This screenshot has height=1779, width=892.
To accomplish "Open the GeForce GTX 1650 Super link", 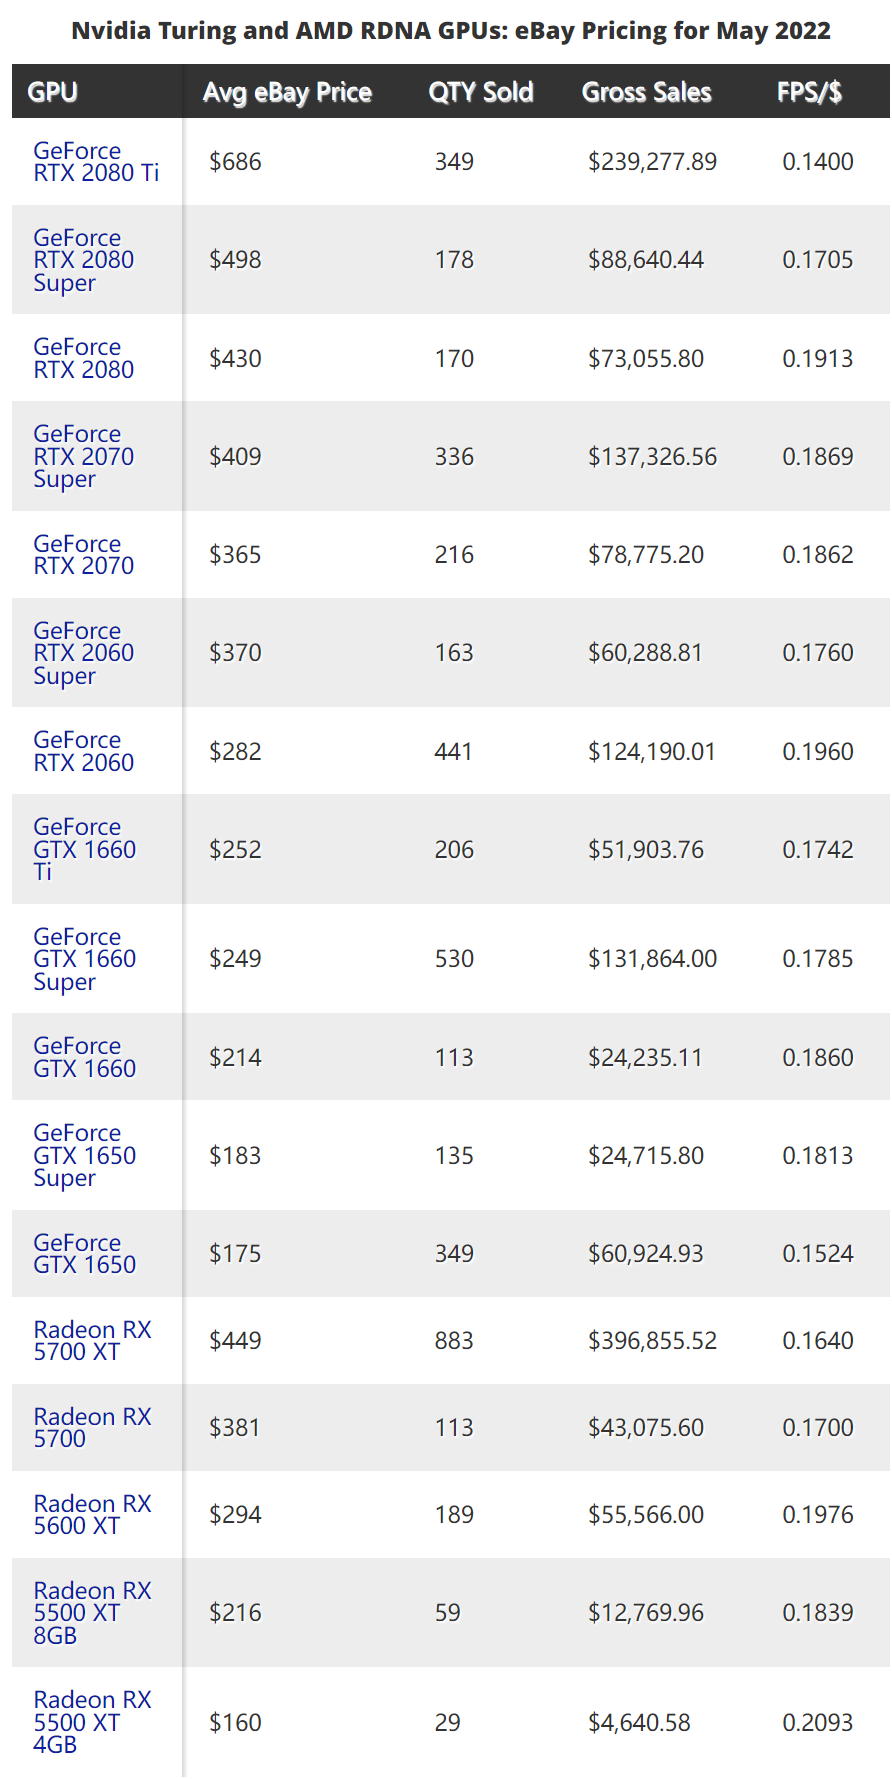I will 84,1155.
